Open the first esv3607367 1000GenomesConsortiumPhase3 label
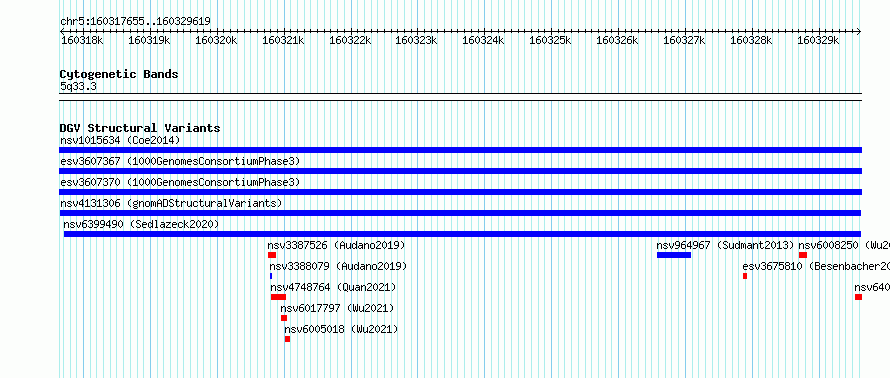Image resolution: width=890 pixels, height=378 pixels. click(180, 161)
